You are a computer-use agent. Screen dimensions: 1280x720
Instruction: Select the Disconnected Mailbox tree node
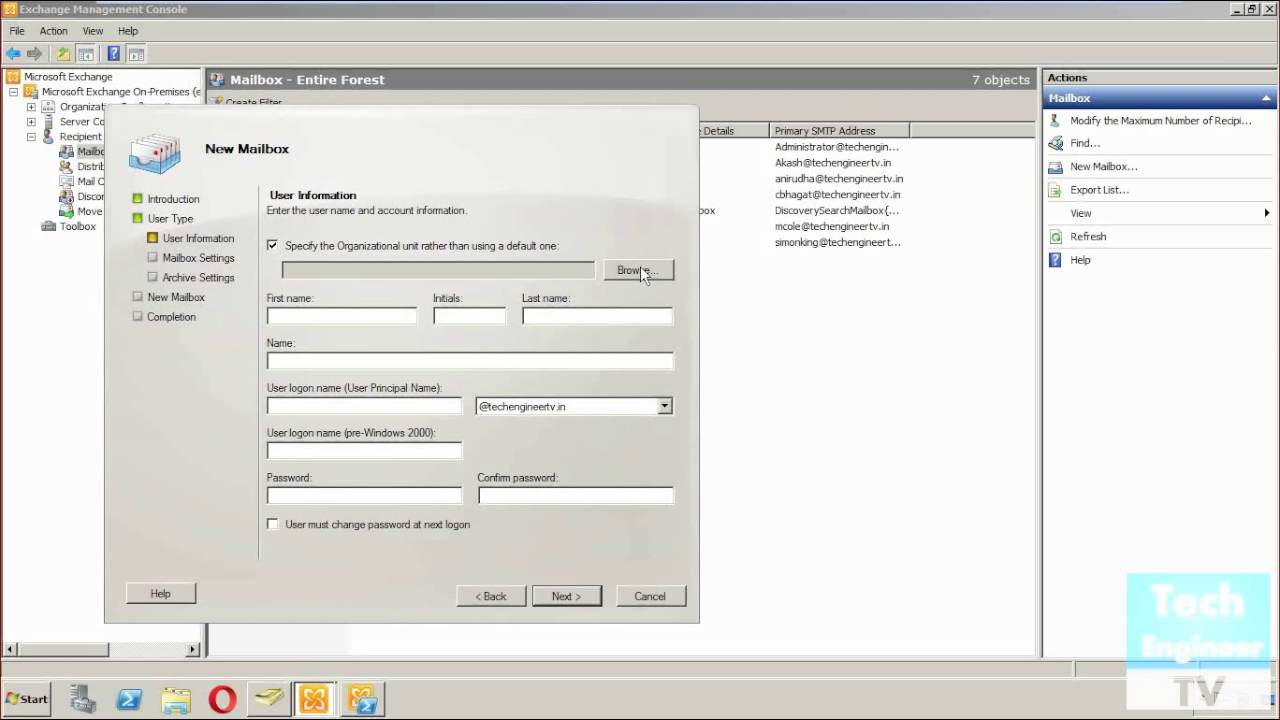tap(82, 197)
